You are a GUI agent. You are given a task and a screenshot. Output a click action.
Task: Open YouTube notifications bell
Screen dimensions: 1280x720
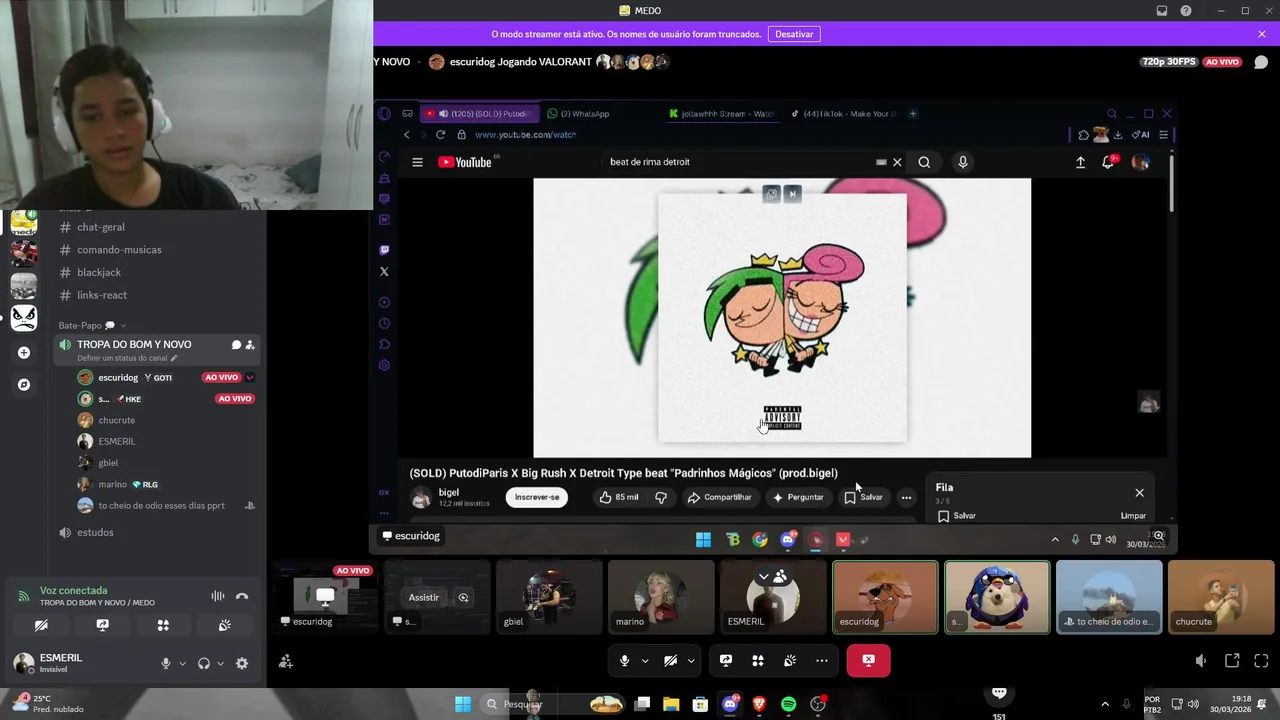pos(1108,162)
